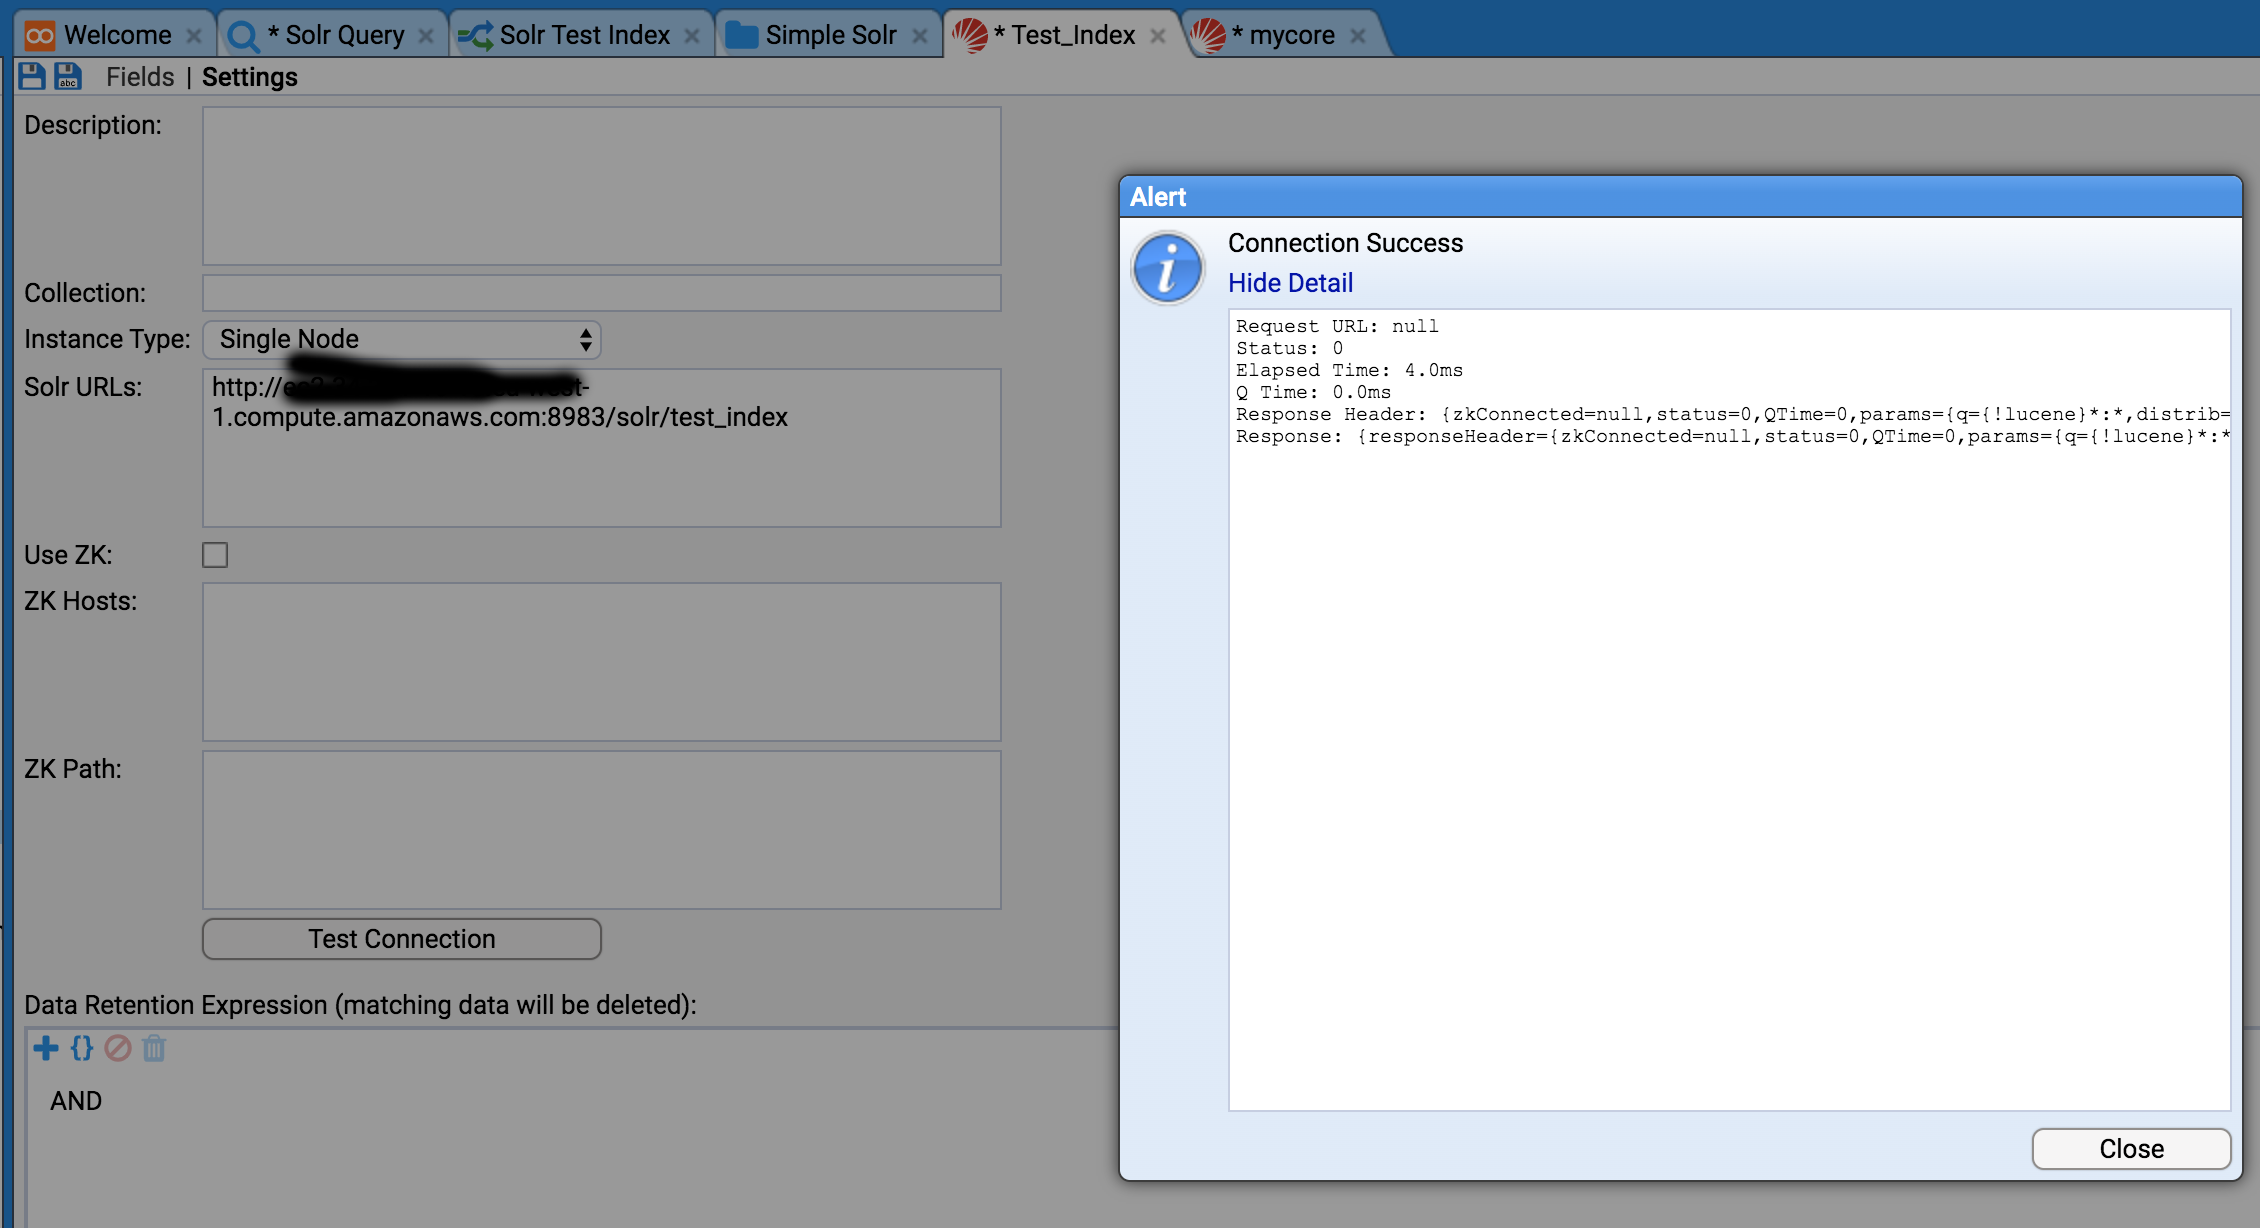Click Close in the Alert dialog
This screenshot has height=1228, width=2260.
pyautogui.click(x=2130, y=1149)
